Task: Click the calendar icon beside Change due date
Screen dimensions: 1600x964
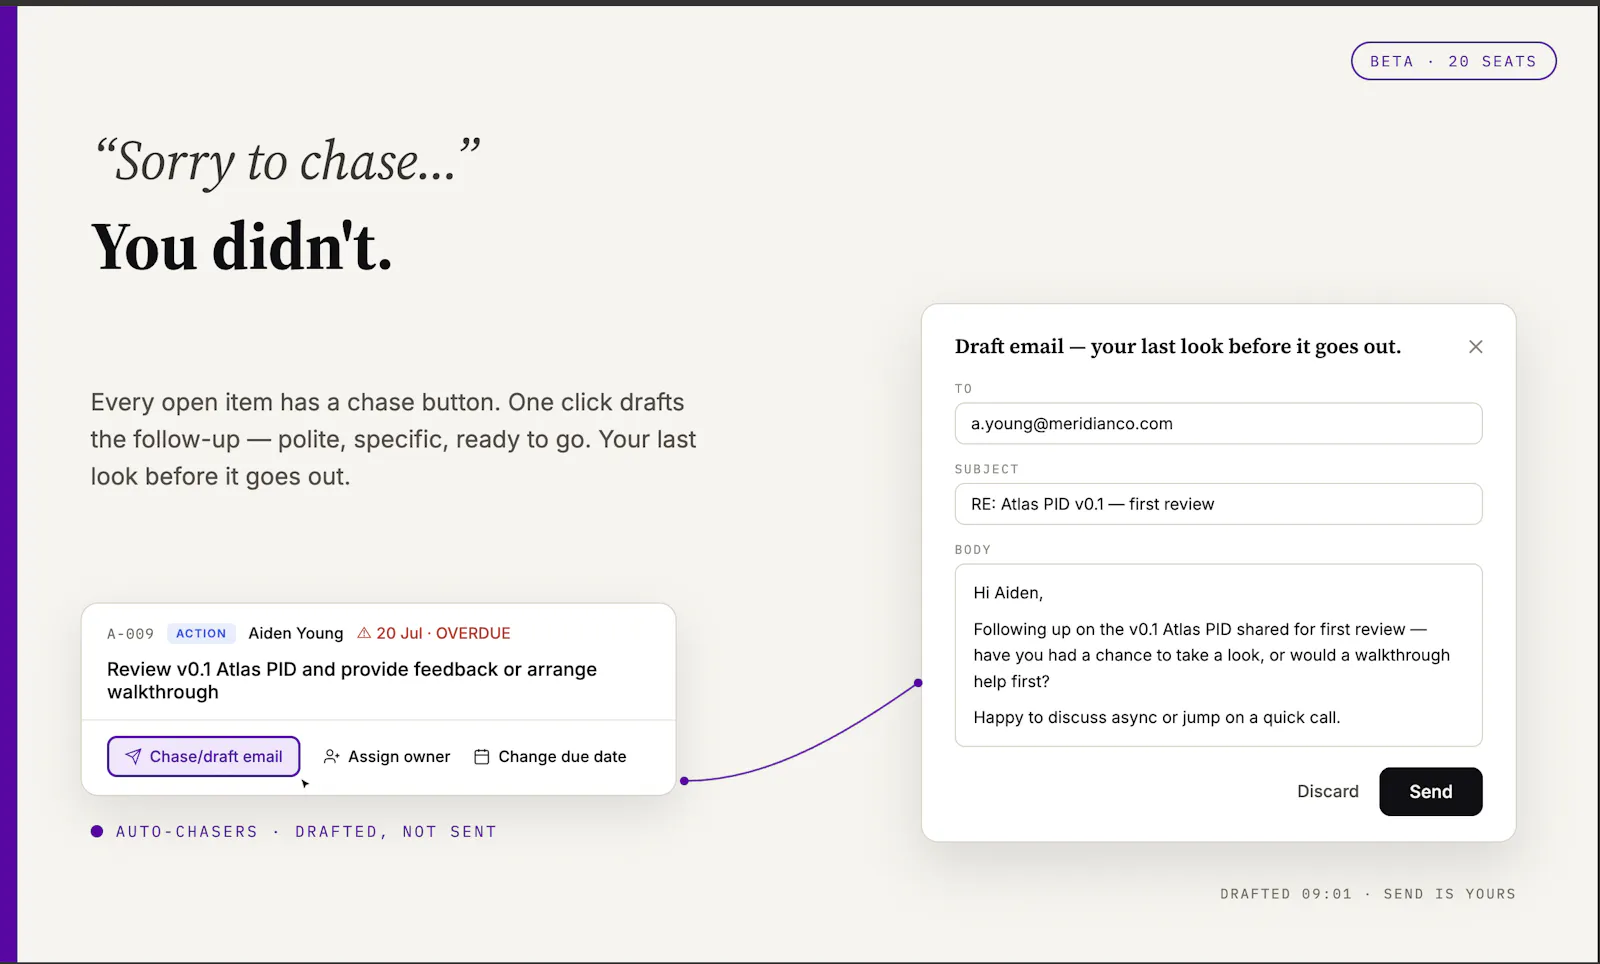Action: point(481,757)
